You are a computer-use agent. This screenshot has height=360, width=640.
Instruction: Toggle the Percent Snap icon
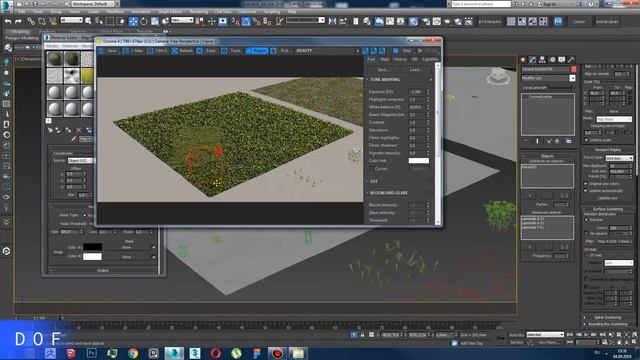pos(257,21)
